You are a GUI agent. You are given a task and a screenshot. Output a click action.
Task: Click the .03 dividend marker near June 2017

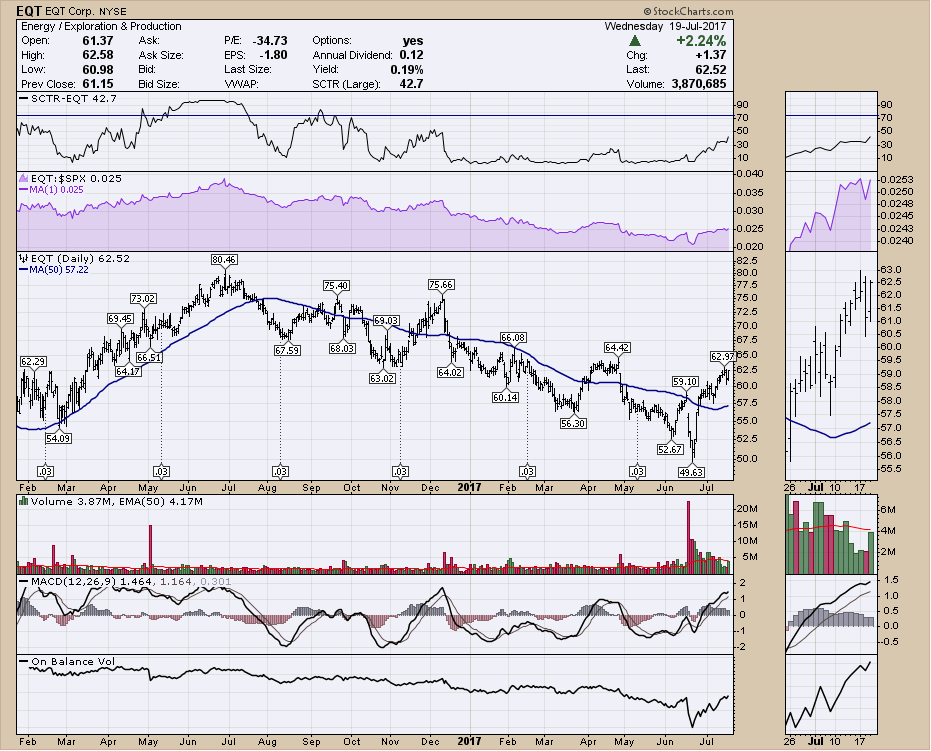637,471
